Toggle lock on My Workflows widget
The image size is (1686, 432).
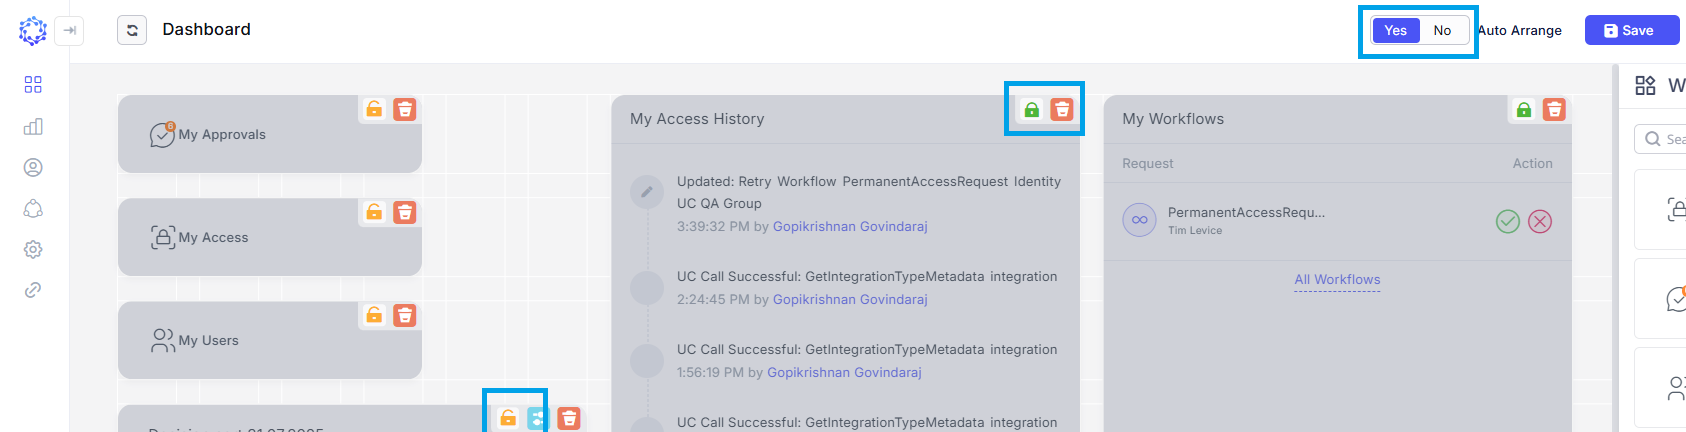(x=1523, y=110)
